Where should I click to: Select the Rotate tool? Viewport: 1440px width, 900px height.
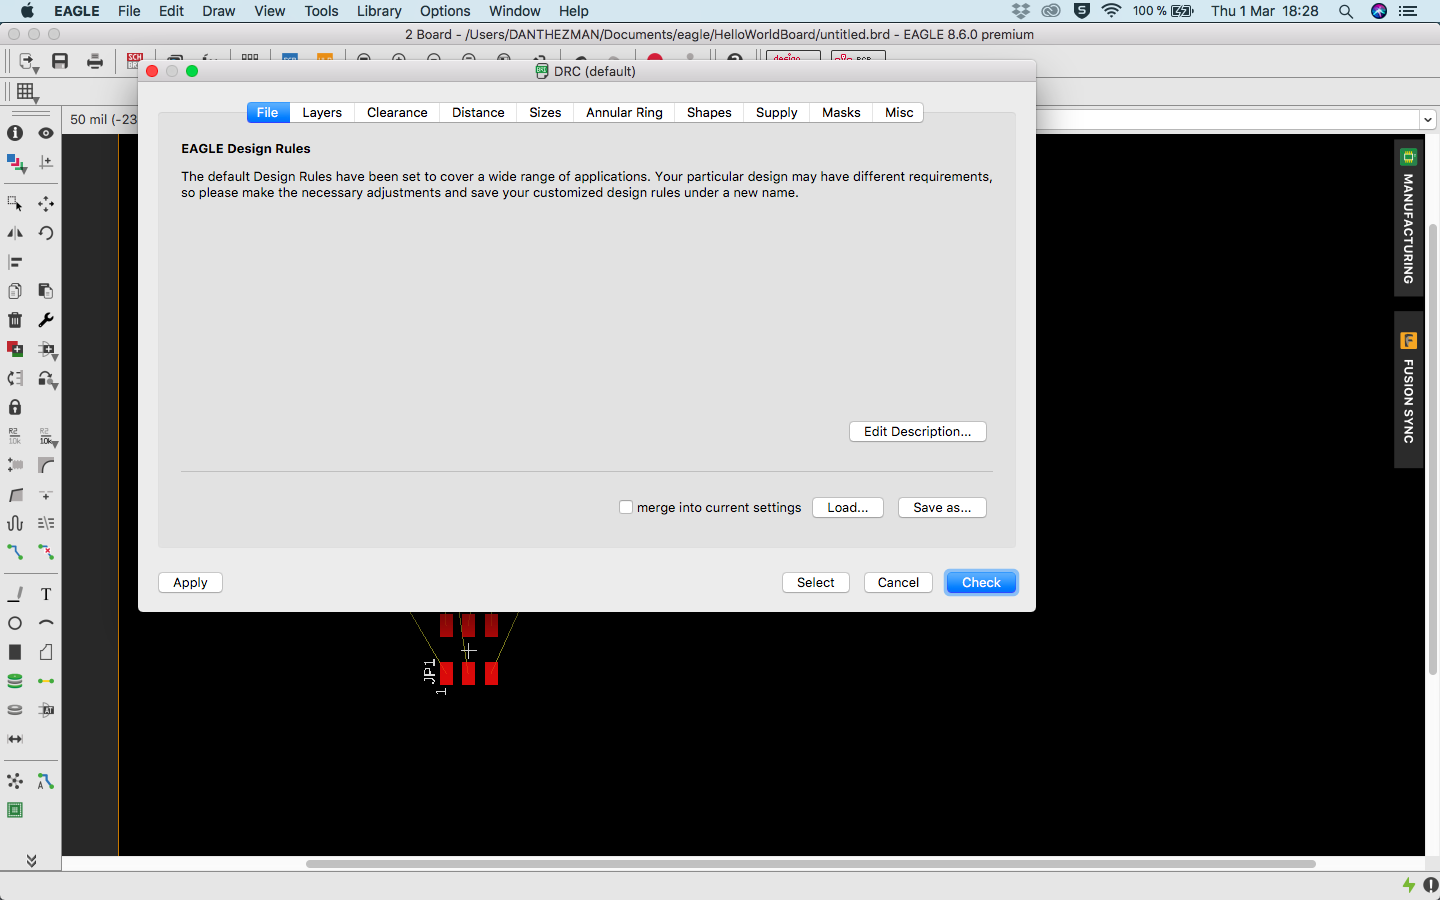coord(46,233)
